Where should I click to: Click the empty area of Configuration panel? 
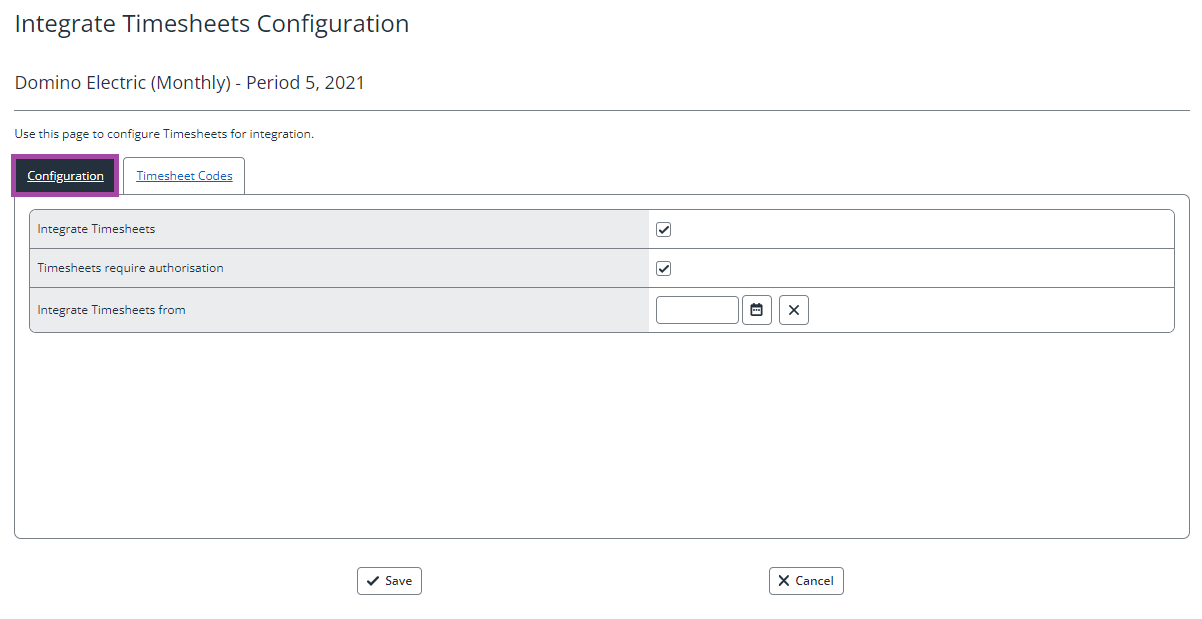tap(601, 435)
